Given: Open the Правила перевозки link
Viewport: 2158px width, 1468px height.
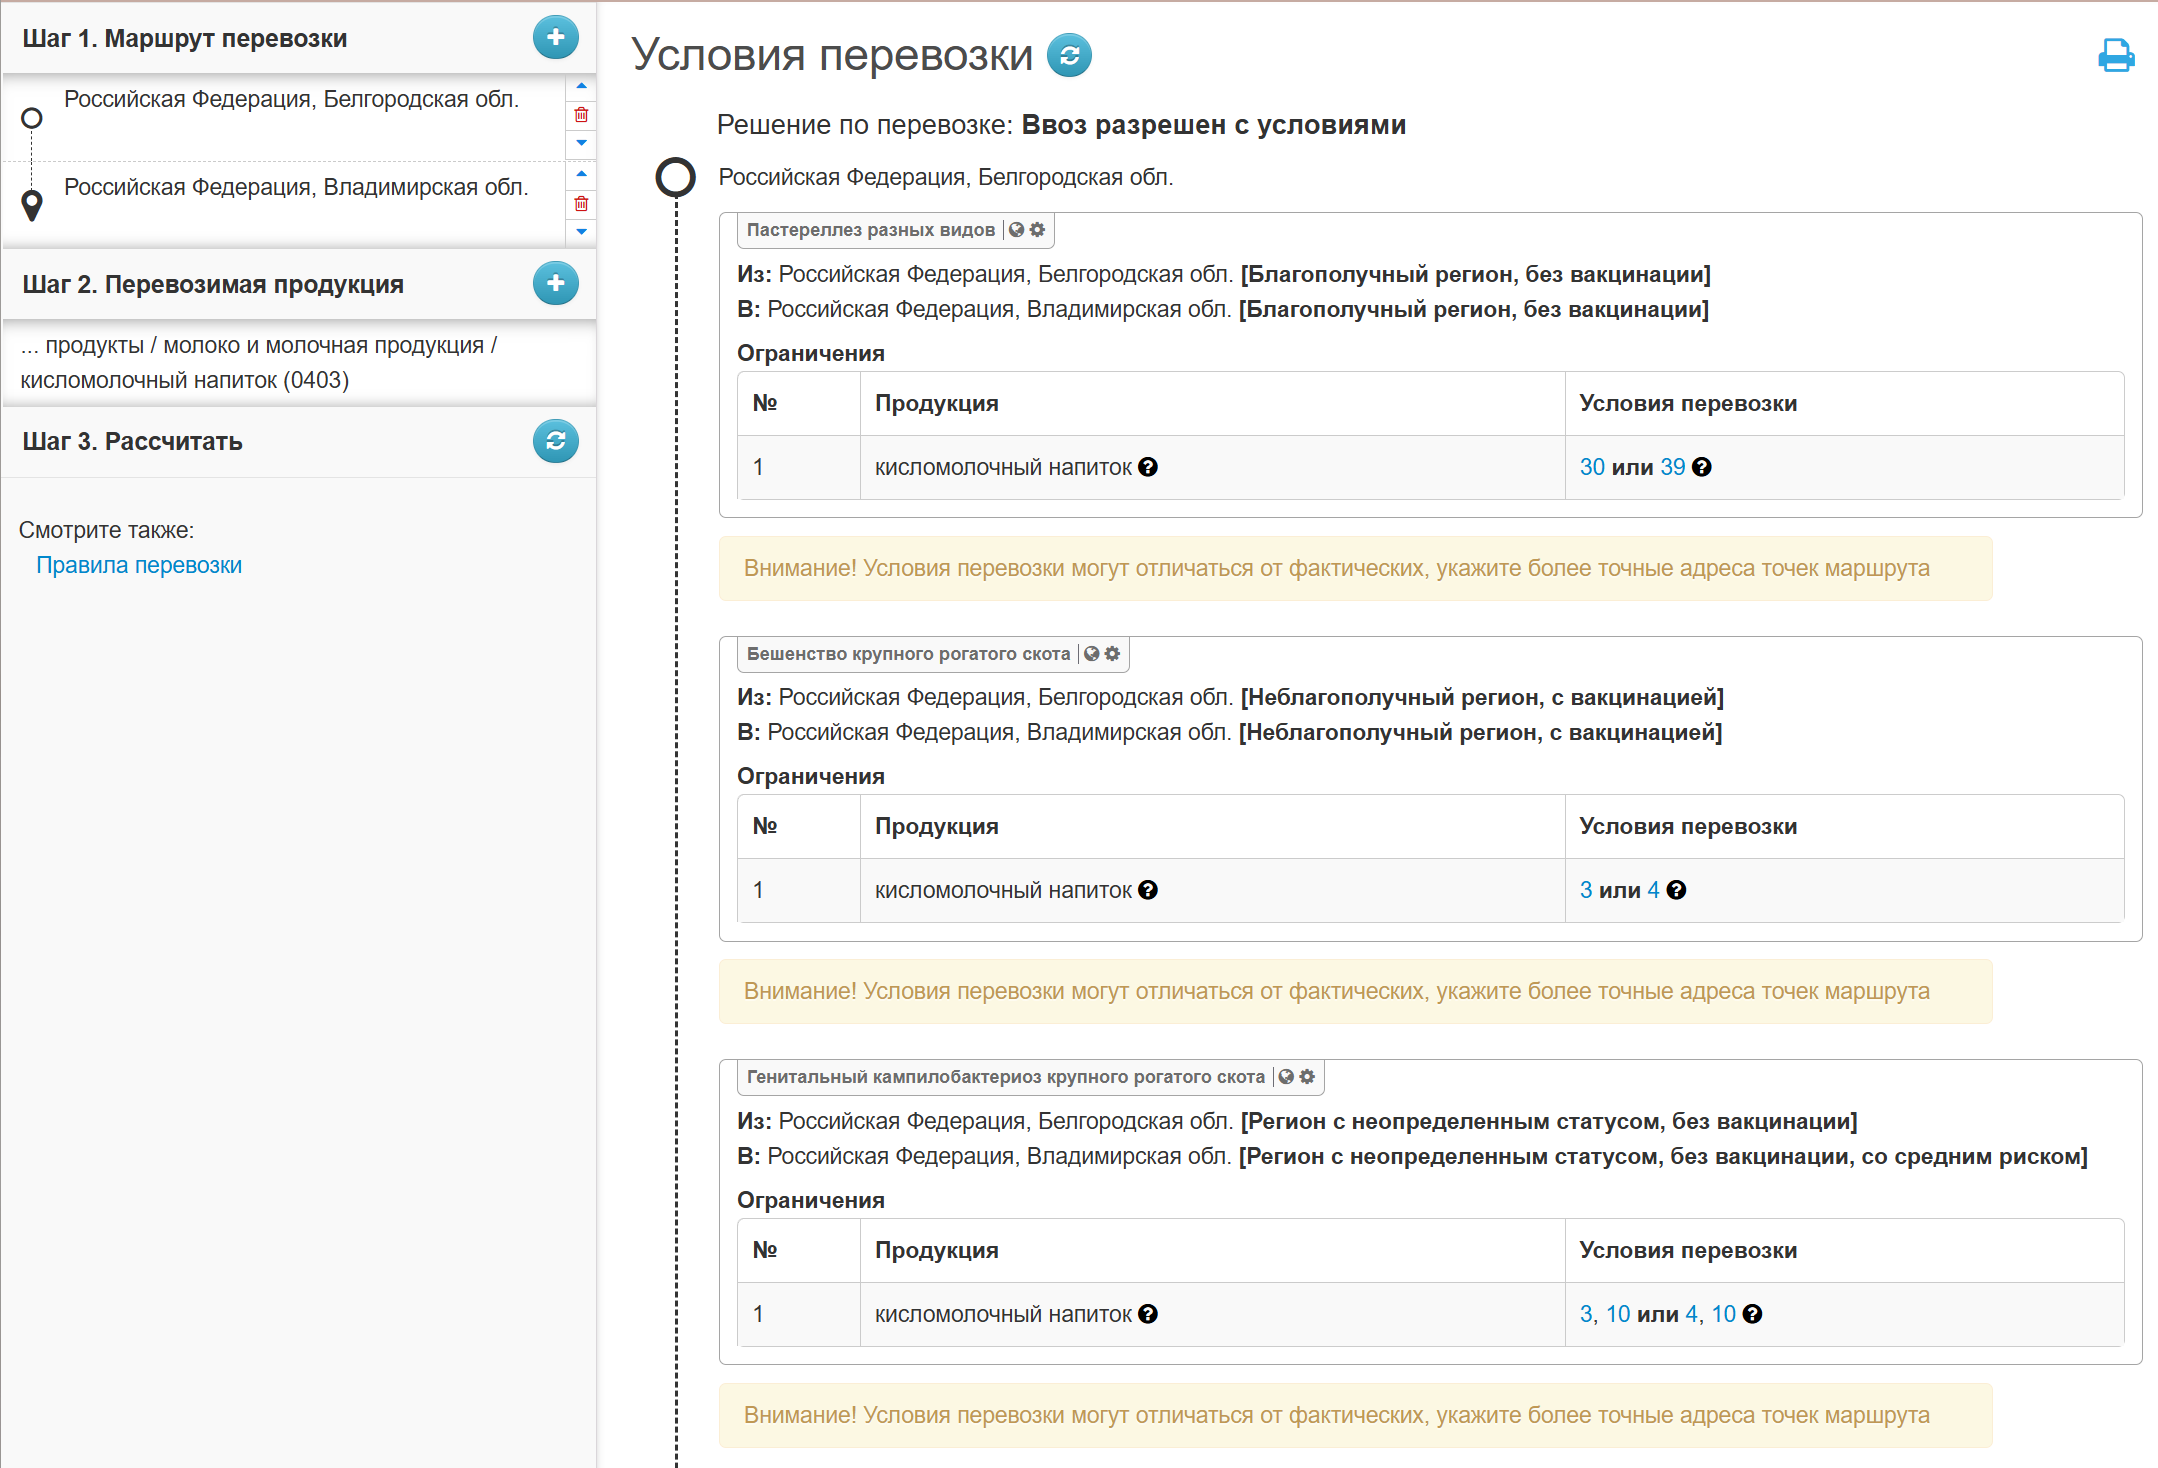Looking at the screenshot, I should click(x=139, y=565).
